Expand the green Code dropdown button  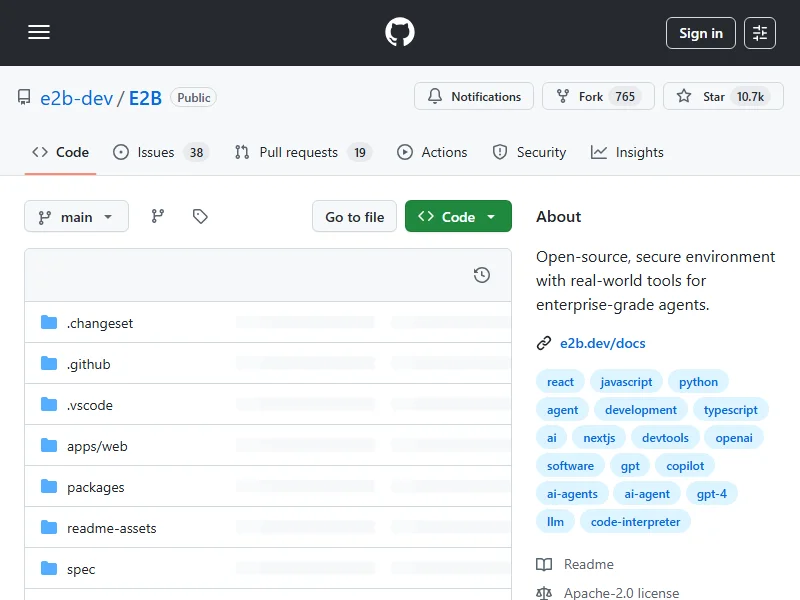pos(458,217)
